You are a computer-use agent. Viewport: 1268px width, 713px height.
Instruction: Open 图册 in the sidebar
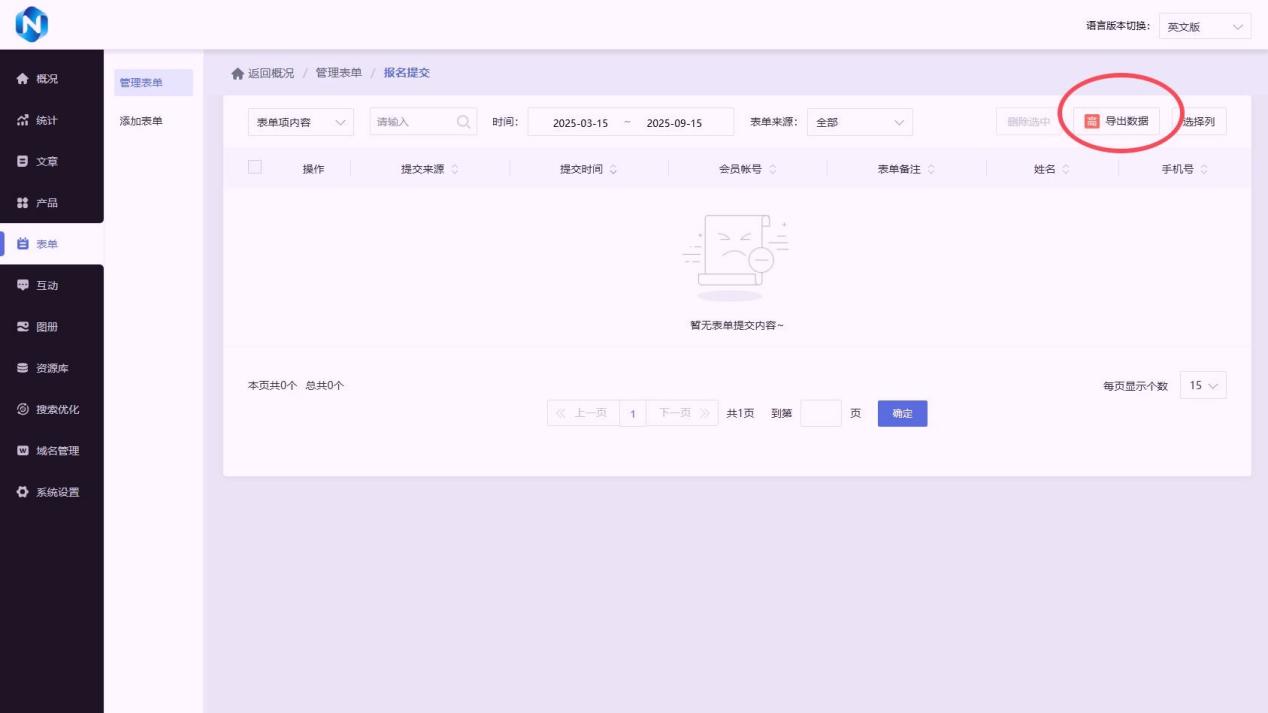click(x=46, y=327)
